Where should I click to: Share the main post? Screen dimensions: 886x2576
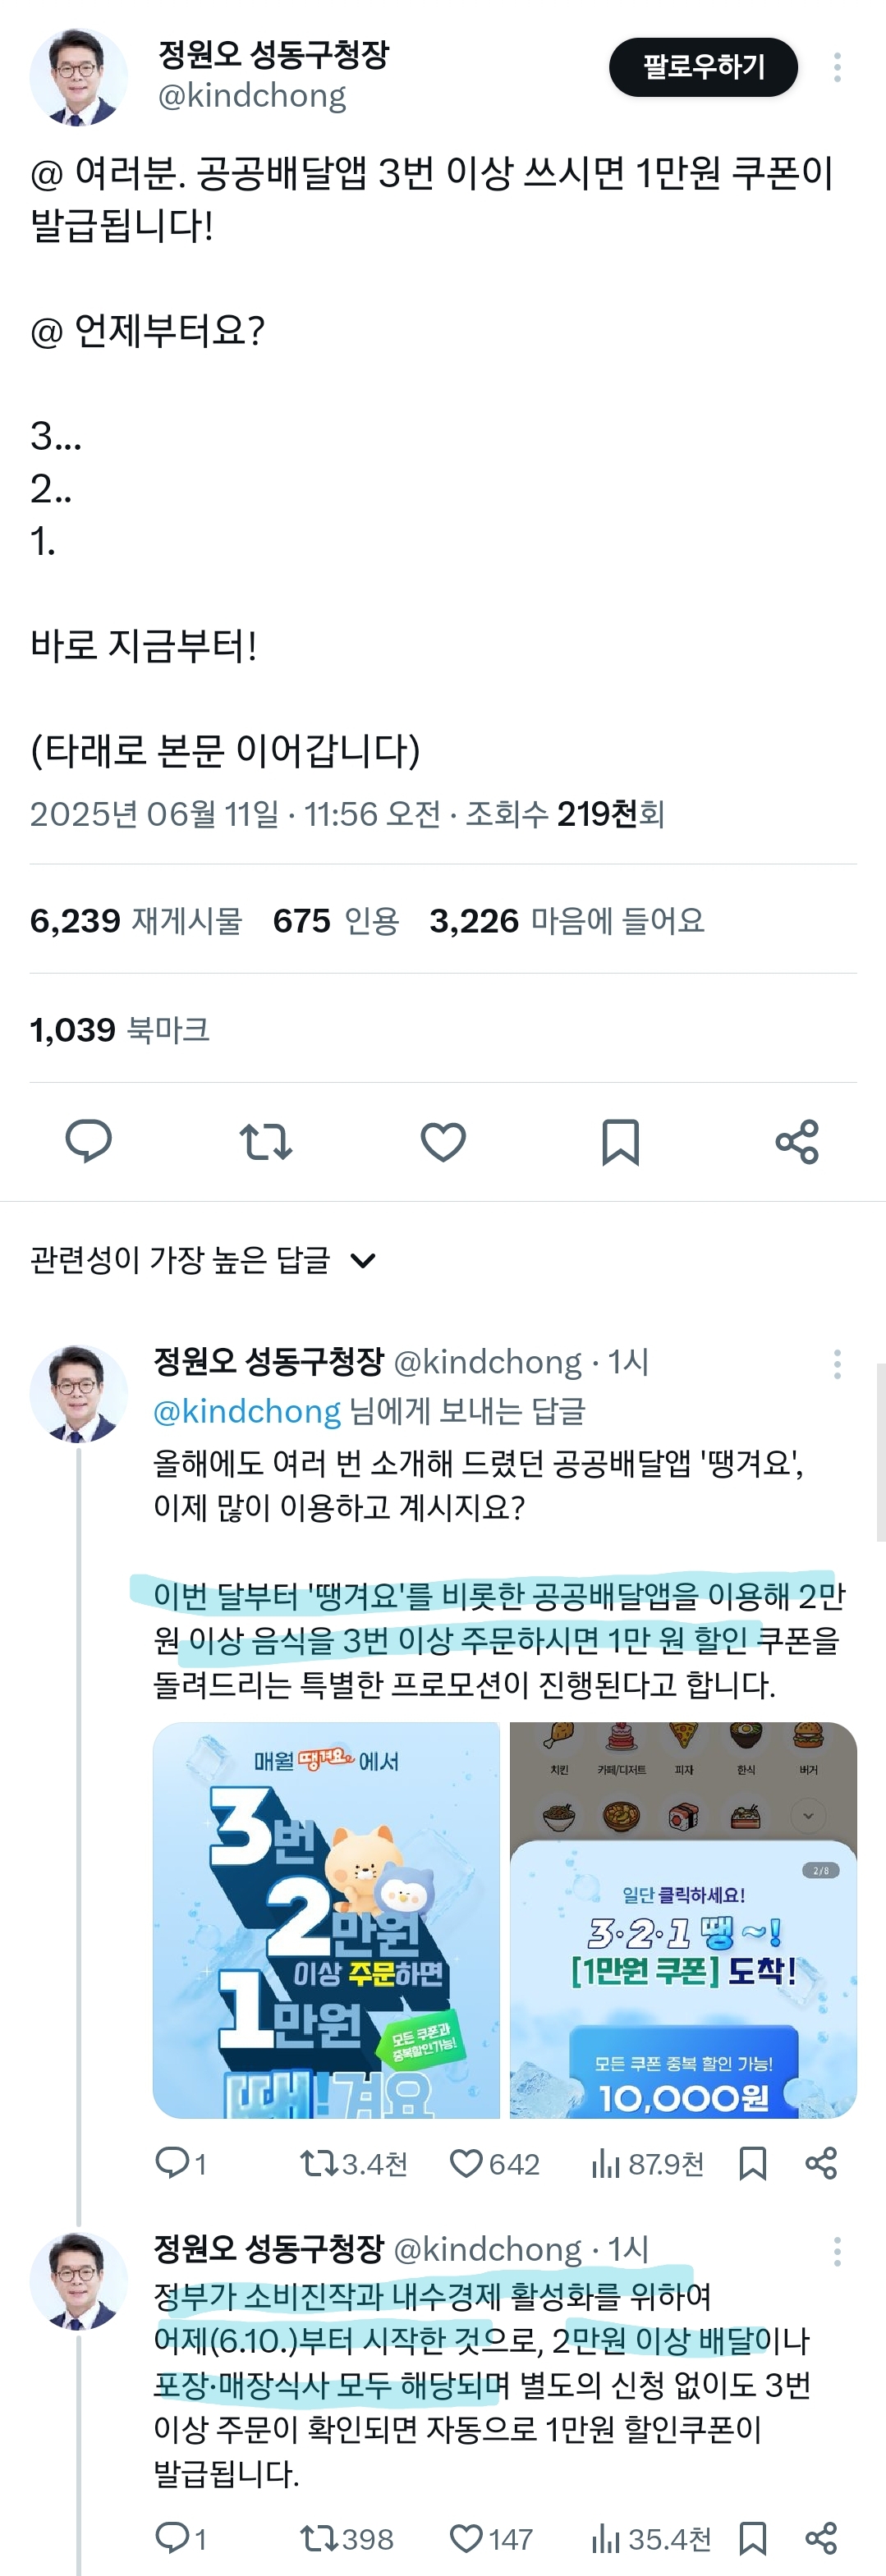[x=797, y=1141]
